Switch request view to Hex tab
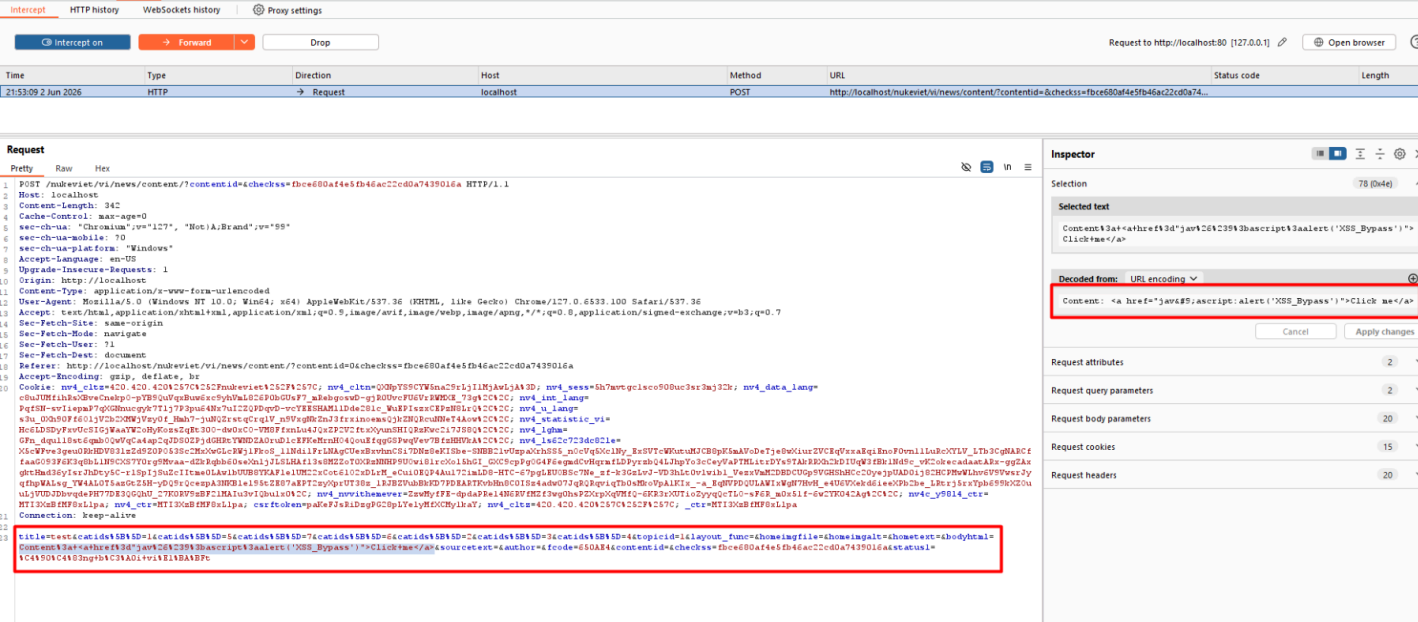 pyautogui.click(x=102, y=169)
